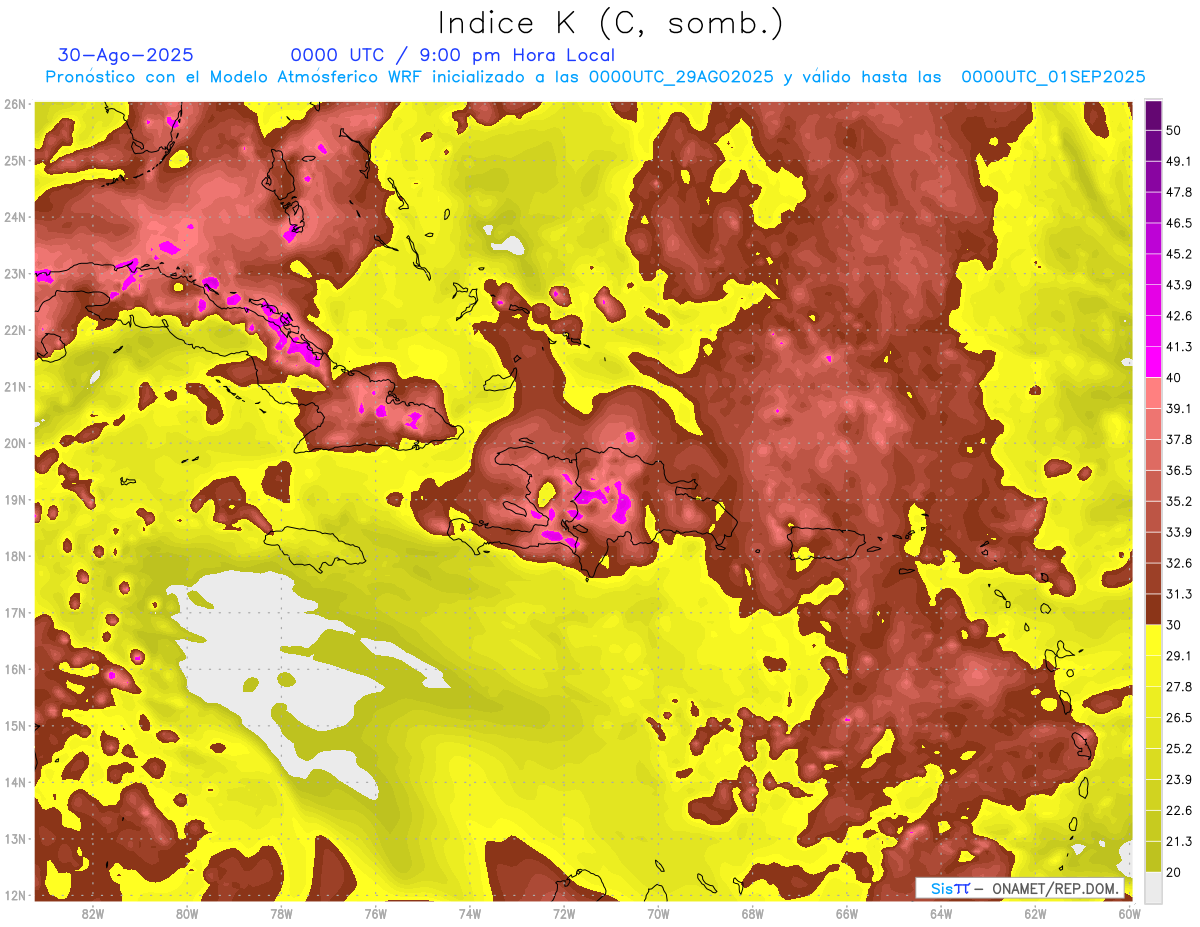Click the latitude label '17N'
Viewport: 1200px width, 927px height.
pyautogui.click(x=15, y=613)
